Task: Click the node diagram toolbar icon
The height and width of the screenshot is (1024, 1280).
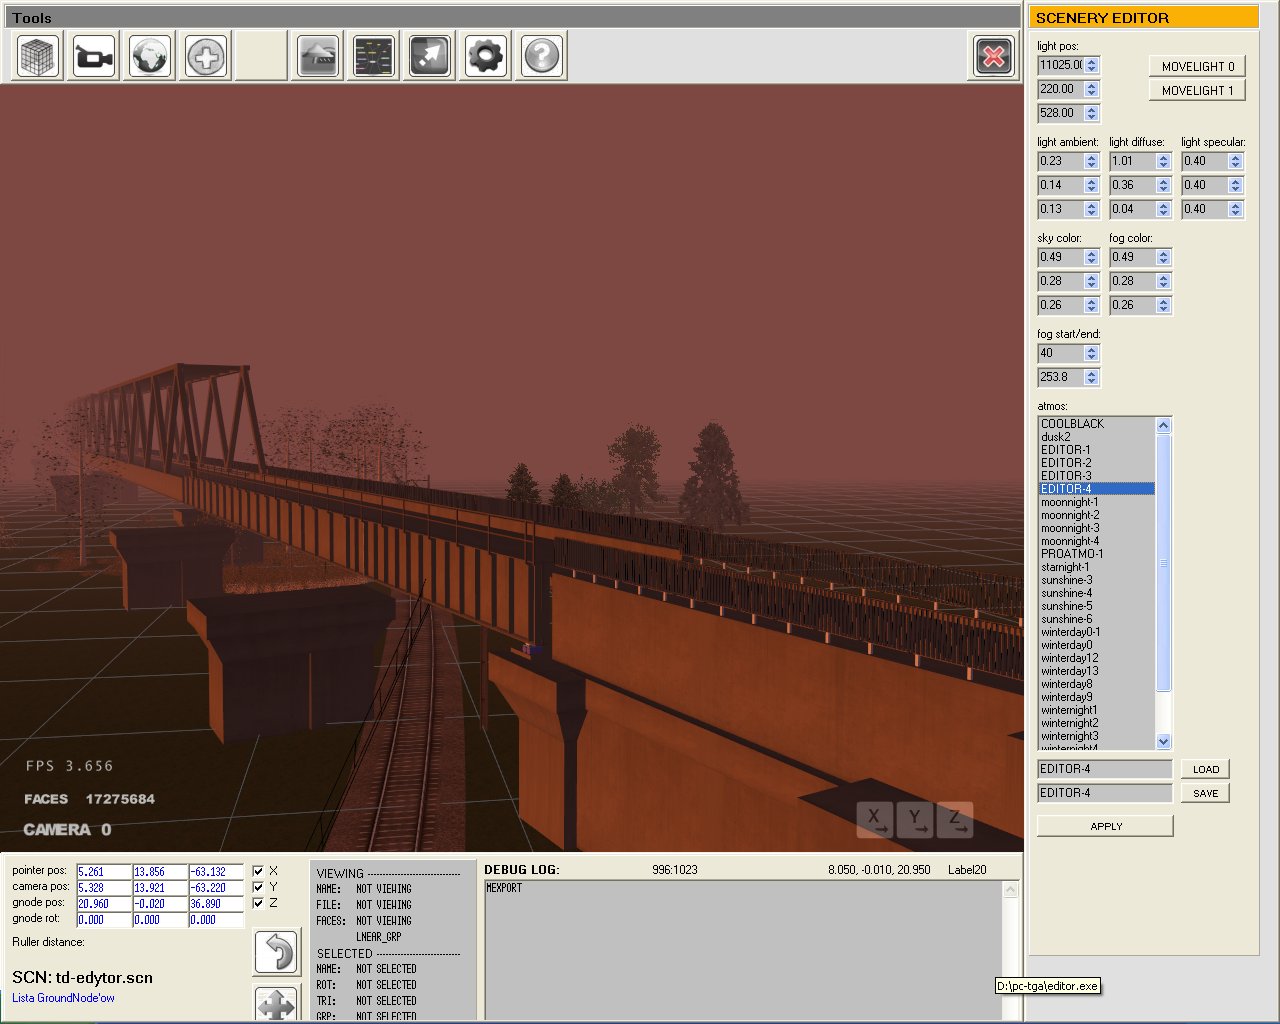Action: 374,56
